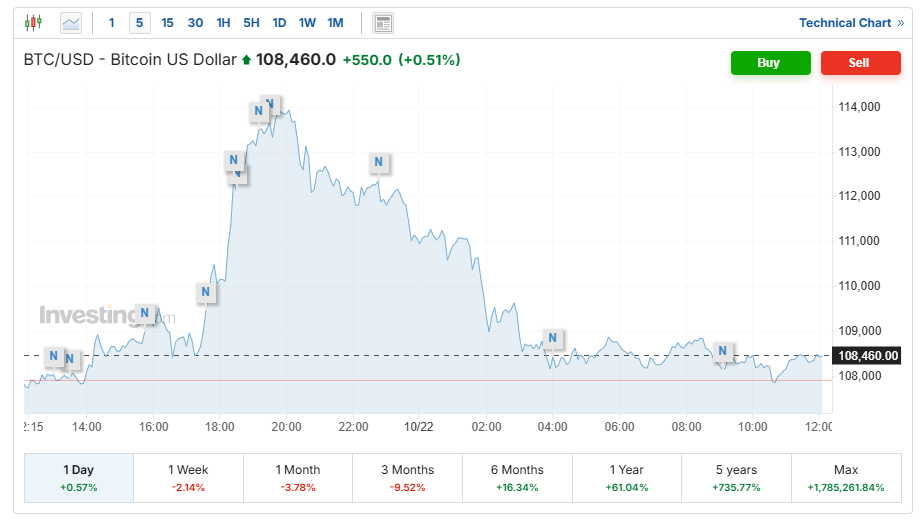This screenshot has height=526, width=920.
Task: Set the 1-hour interval
Action: [223, 22]
